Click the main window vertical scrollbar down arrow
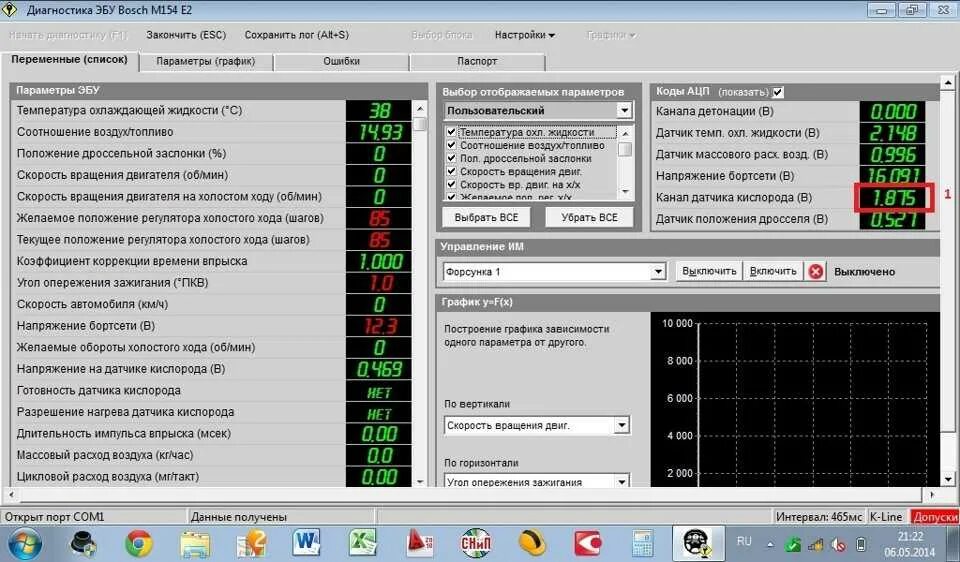Viewport: 960px width, 562px height. pyautogui.click(x=948, y=479)
